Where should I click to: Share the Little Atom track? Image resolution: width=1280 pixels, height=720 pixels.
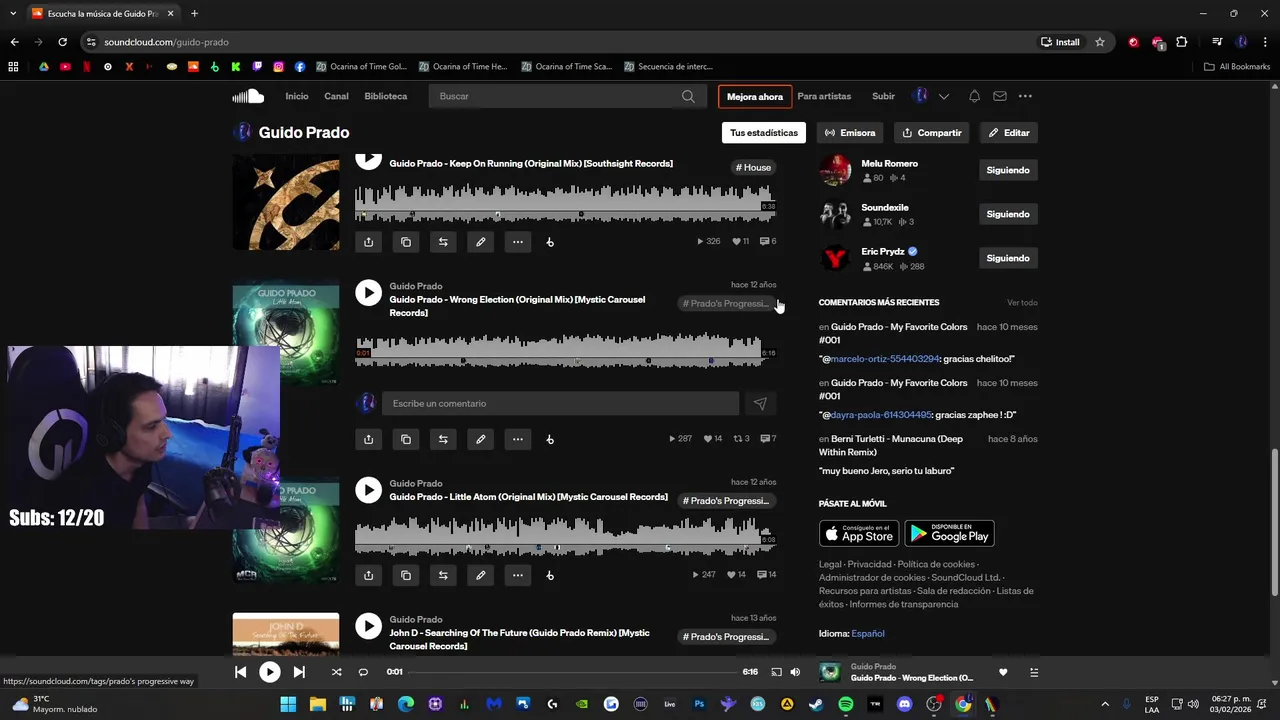coord(369,575)
